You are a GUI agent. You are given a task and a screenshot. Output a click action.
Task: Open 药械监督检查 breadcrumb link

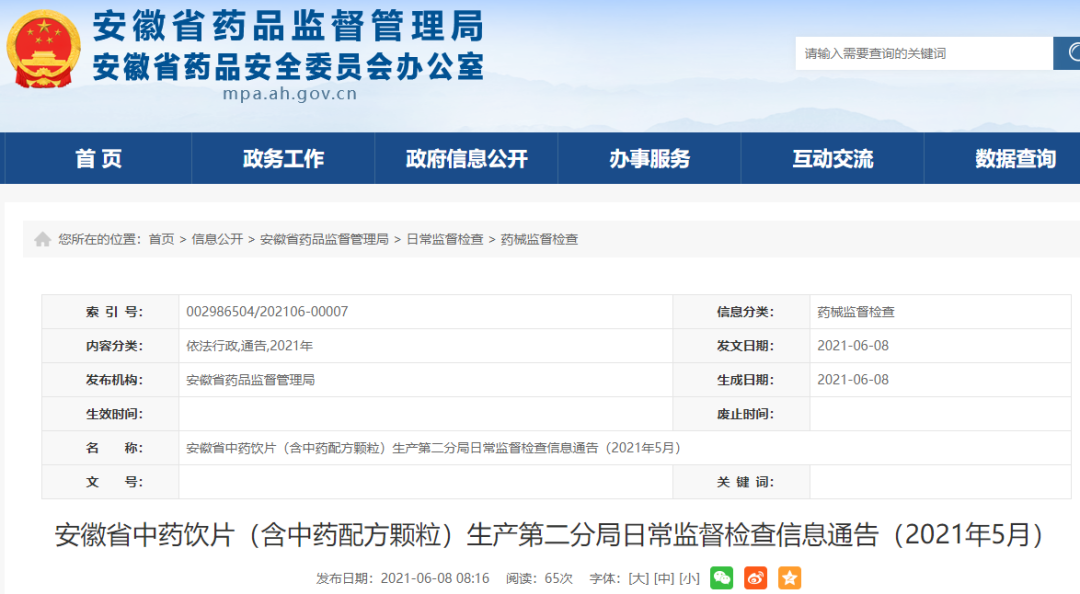pyautogui.click(x=539, y=240)
